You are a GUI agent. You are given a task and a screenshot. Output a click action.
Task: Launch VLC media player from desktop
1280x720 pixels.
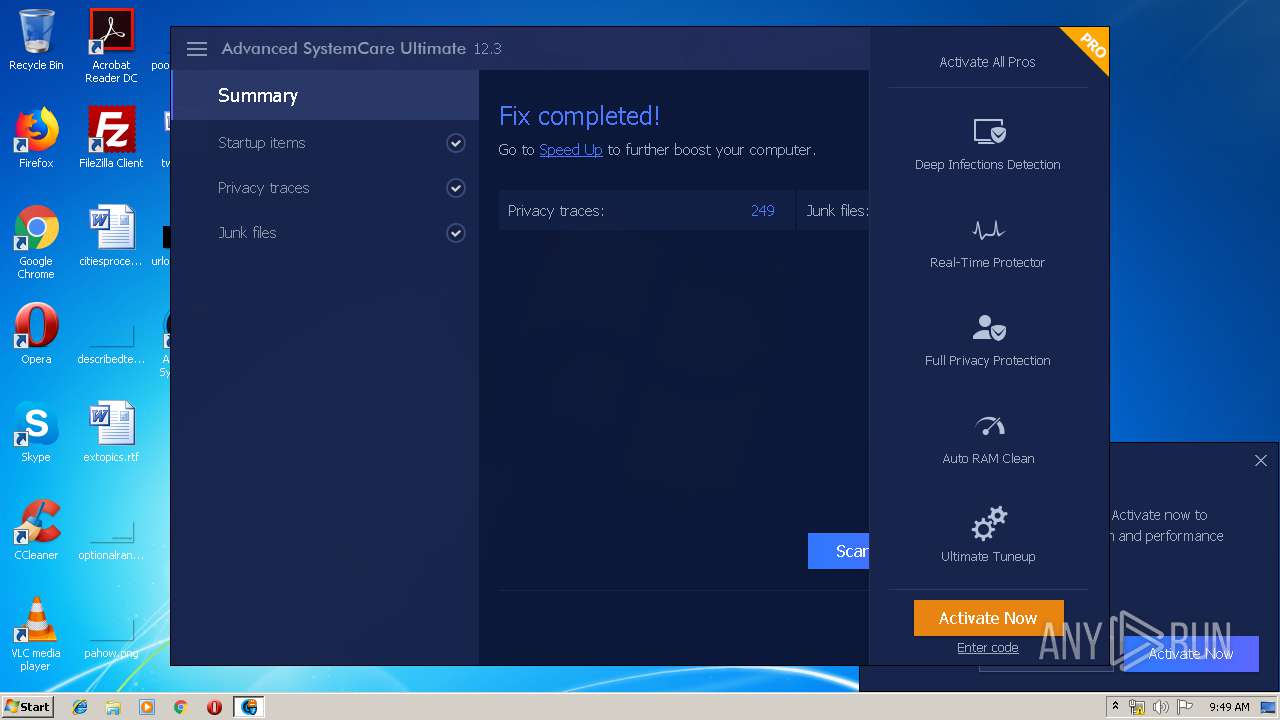coord(36,634)
